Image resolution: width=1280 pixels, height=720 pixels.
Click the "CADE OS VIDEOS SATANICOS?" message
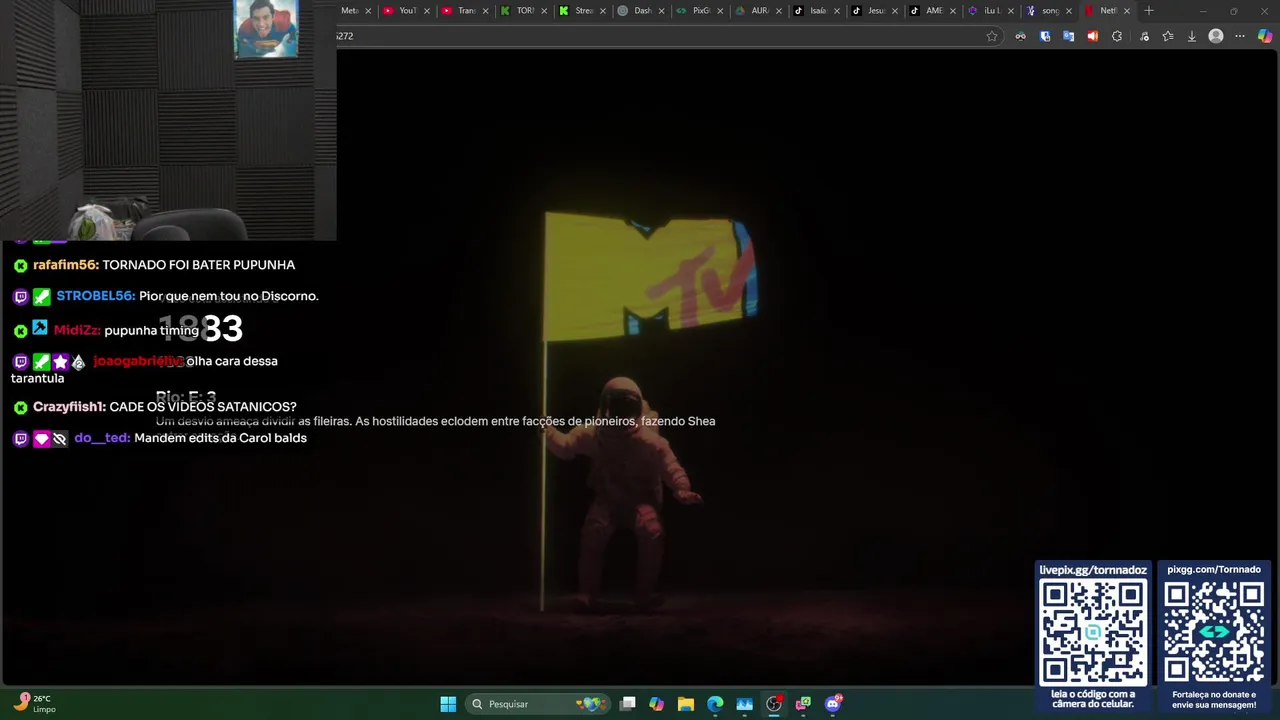[x=203, y=407]
